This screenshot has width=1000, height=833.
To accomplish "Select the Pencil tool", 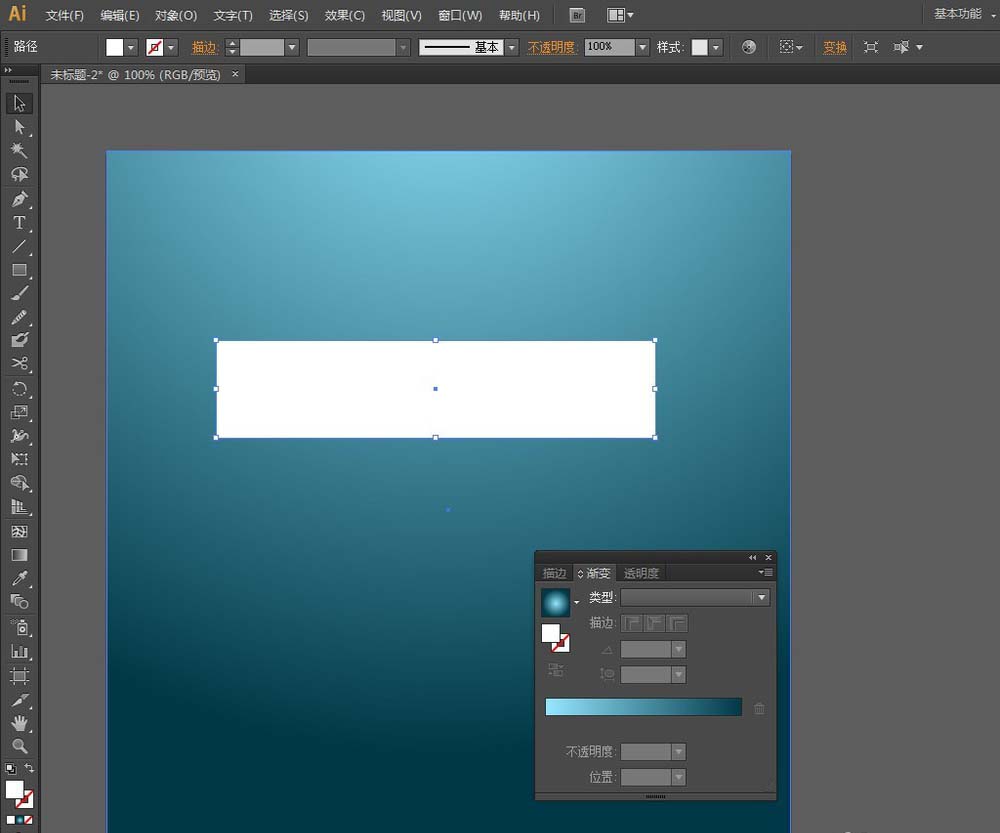I will click(19, 317).
